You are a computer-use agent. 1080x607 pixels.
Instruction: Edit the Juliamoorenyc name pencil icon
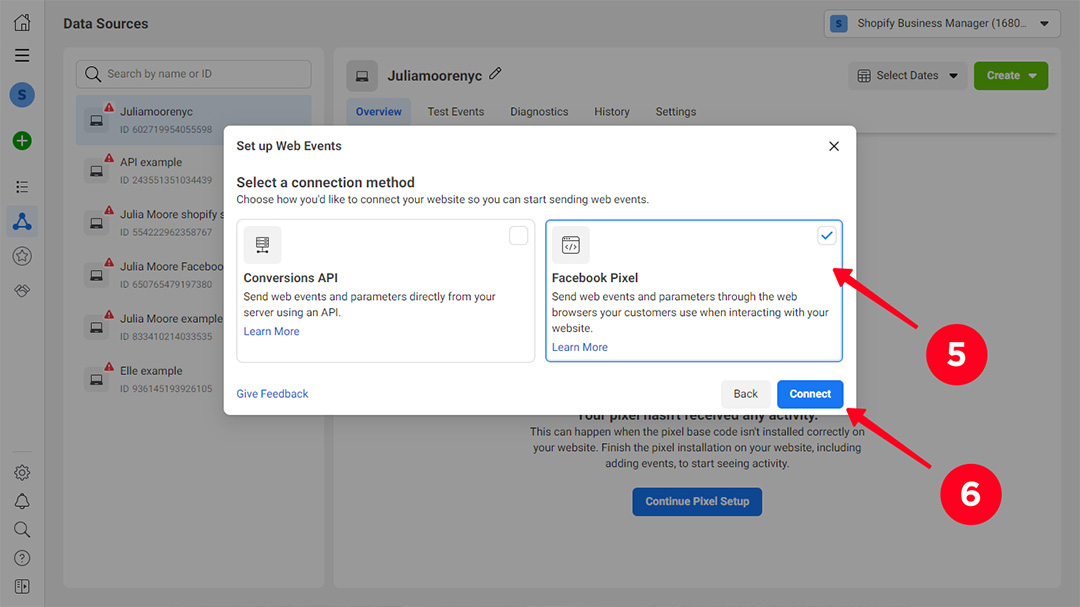(x=495, y=74)
